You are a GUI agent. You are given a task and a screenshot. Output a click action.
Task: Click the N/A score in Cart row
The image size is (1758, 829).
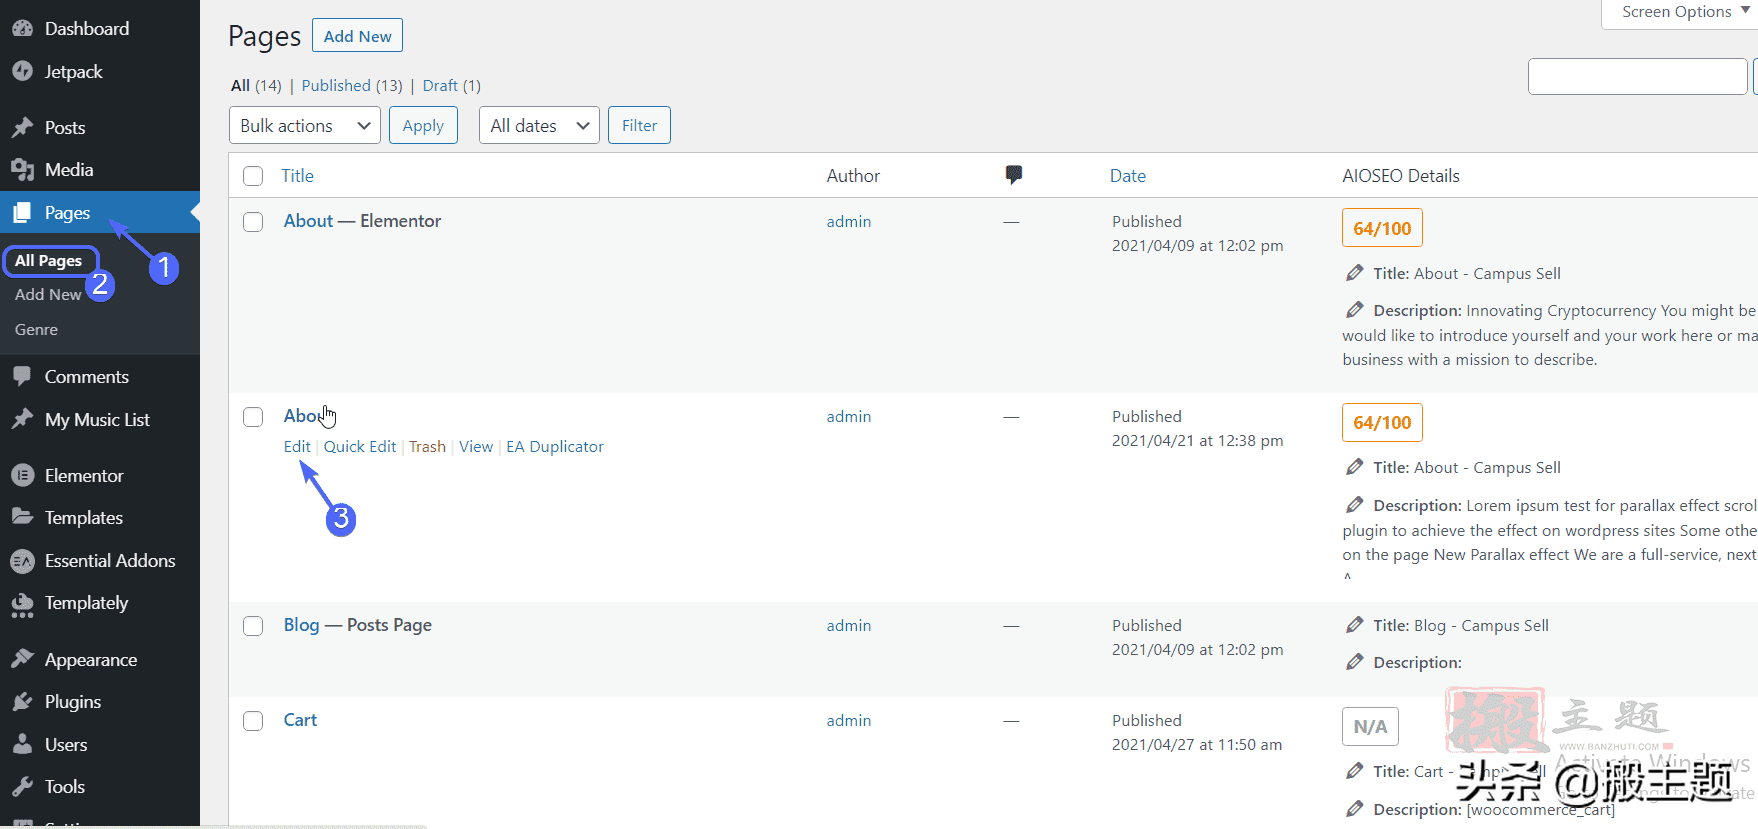[1370, 726]
